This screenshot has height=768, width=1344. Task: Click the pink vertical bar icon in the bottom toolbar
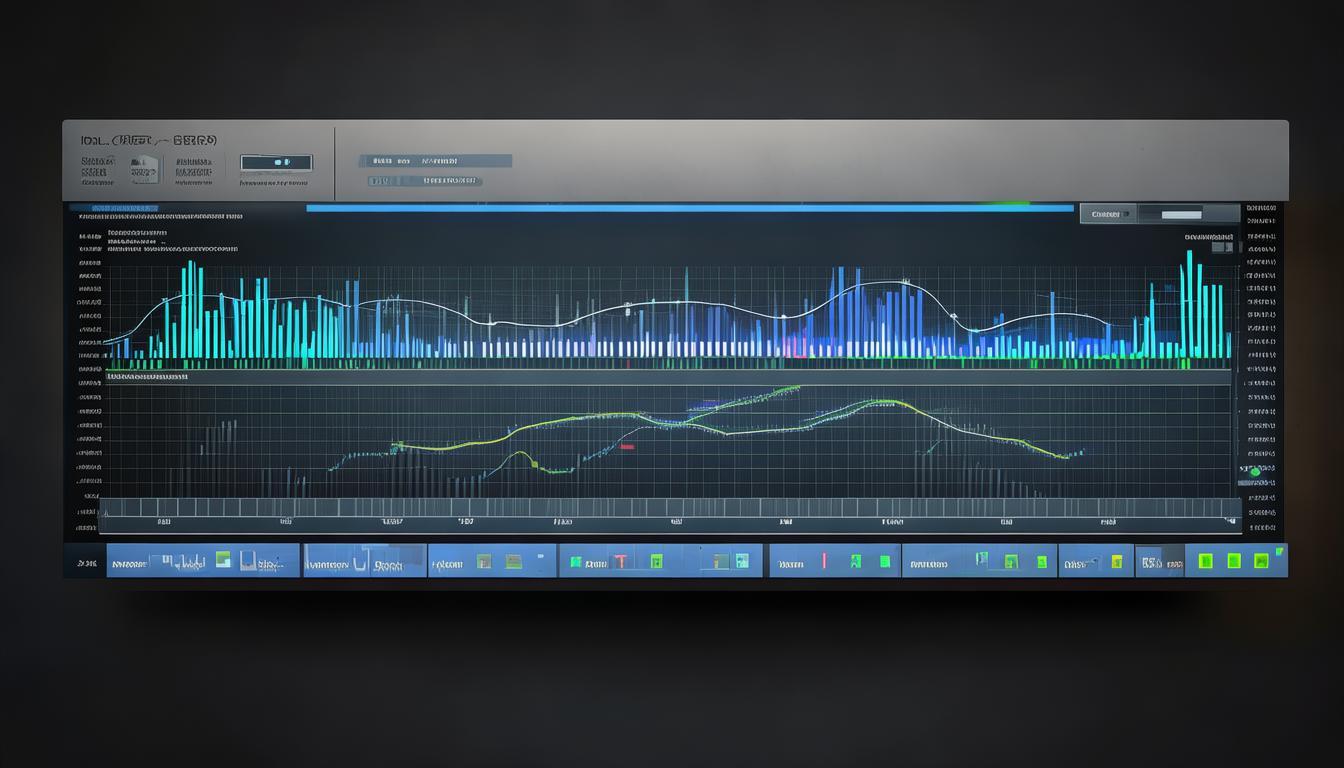824,562
